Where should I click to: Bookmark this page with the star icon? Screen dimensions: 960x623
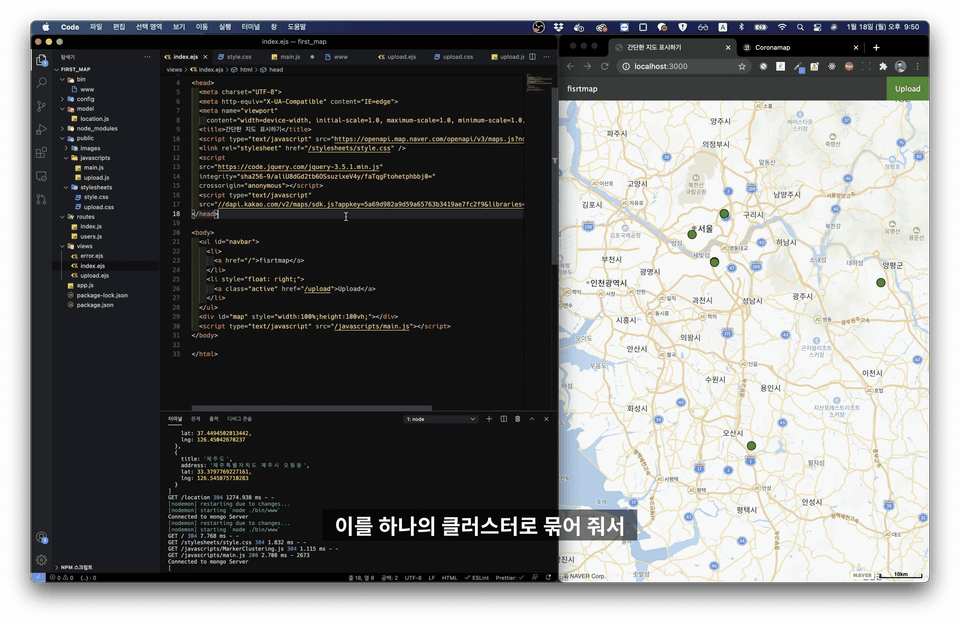(x=742, y=67)
